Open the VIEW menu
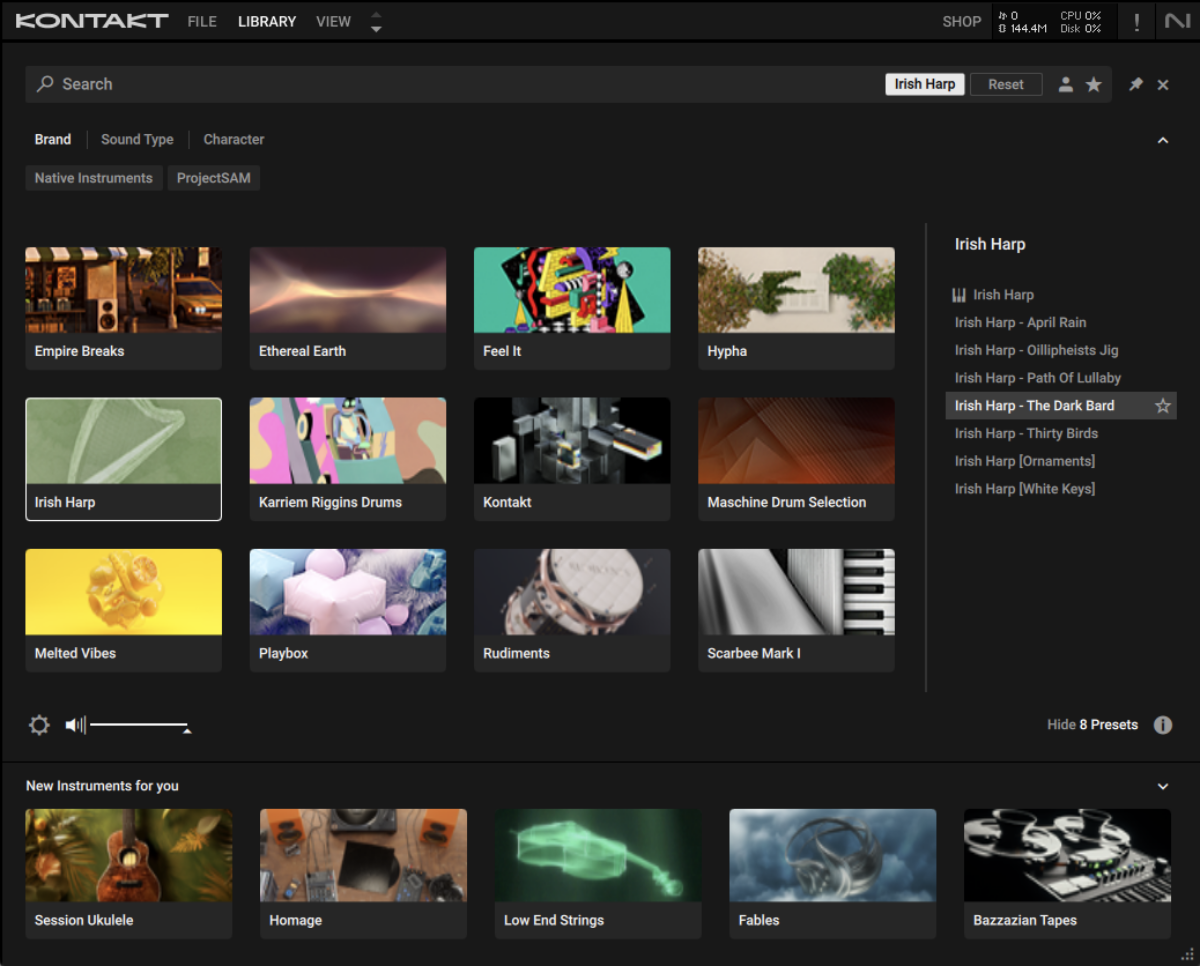1200x966 pixels. 333,21
